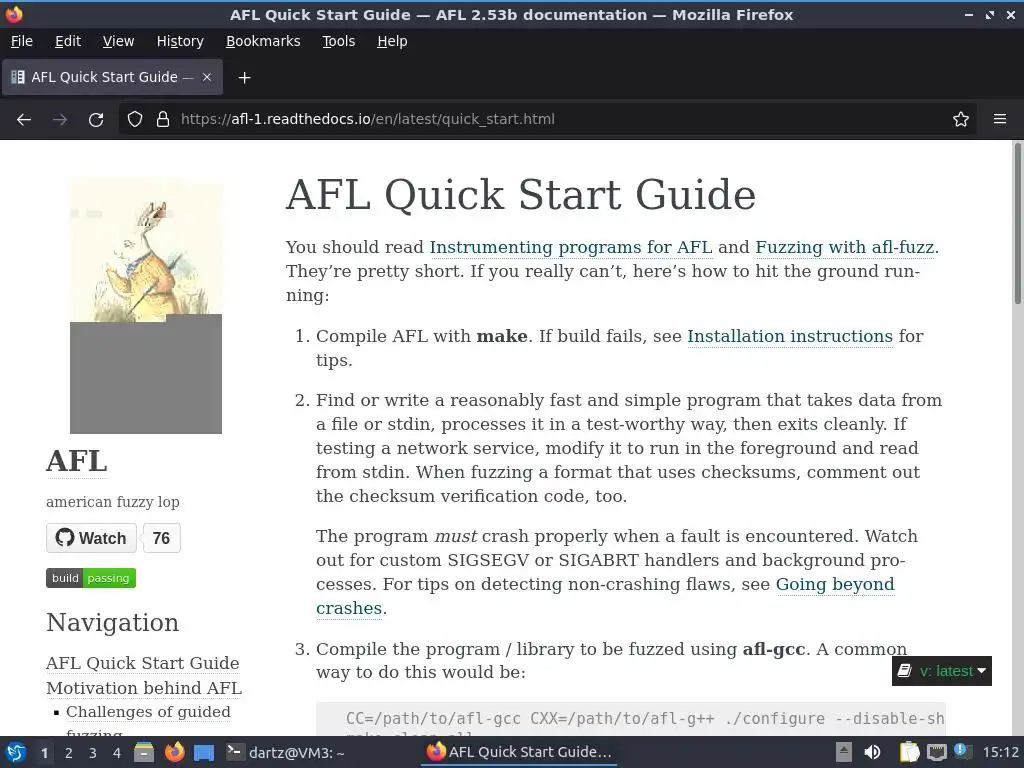The image size is (1024, 768).
Task: Click the Firefox logo in title bar
Action: pyautogui.click(x=14, y=14)
